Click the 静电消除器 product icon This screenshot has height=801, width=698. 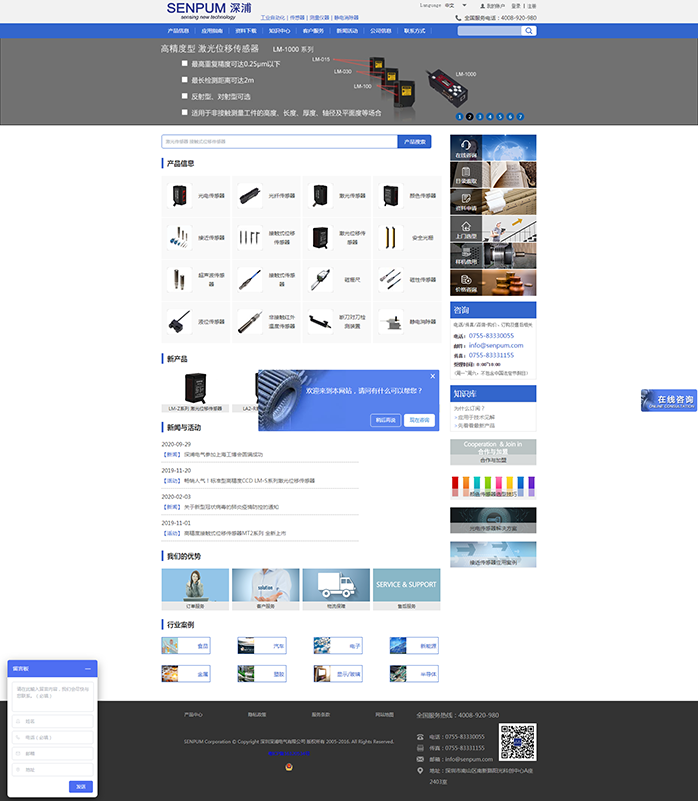389,322
